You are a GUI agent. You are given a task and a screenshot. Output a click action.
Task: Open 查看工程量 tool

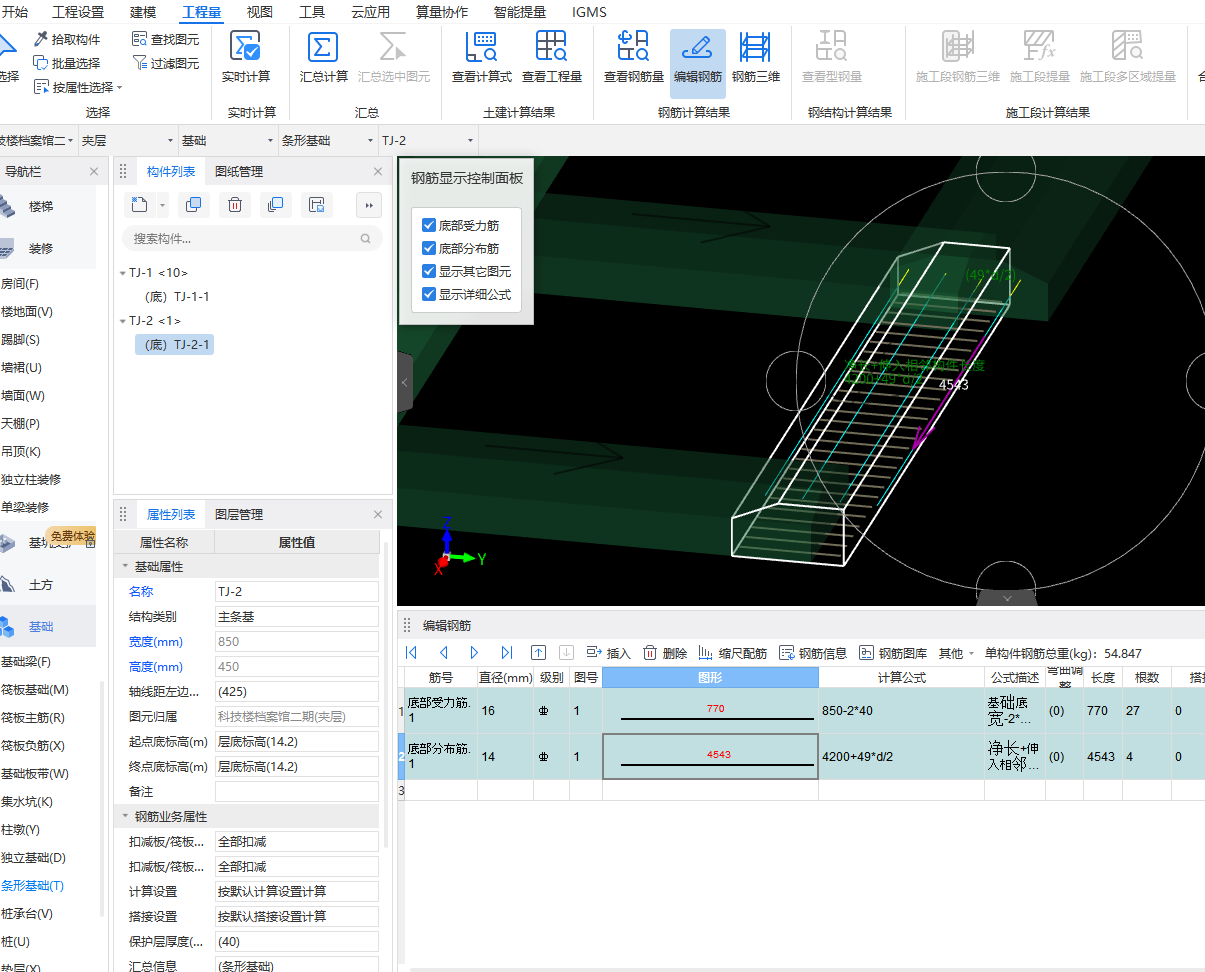pos(551,57)
